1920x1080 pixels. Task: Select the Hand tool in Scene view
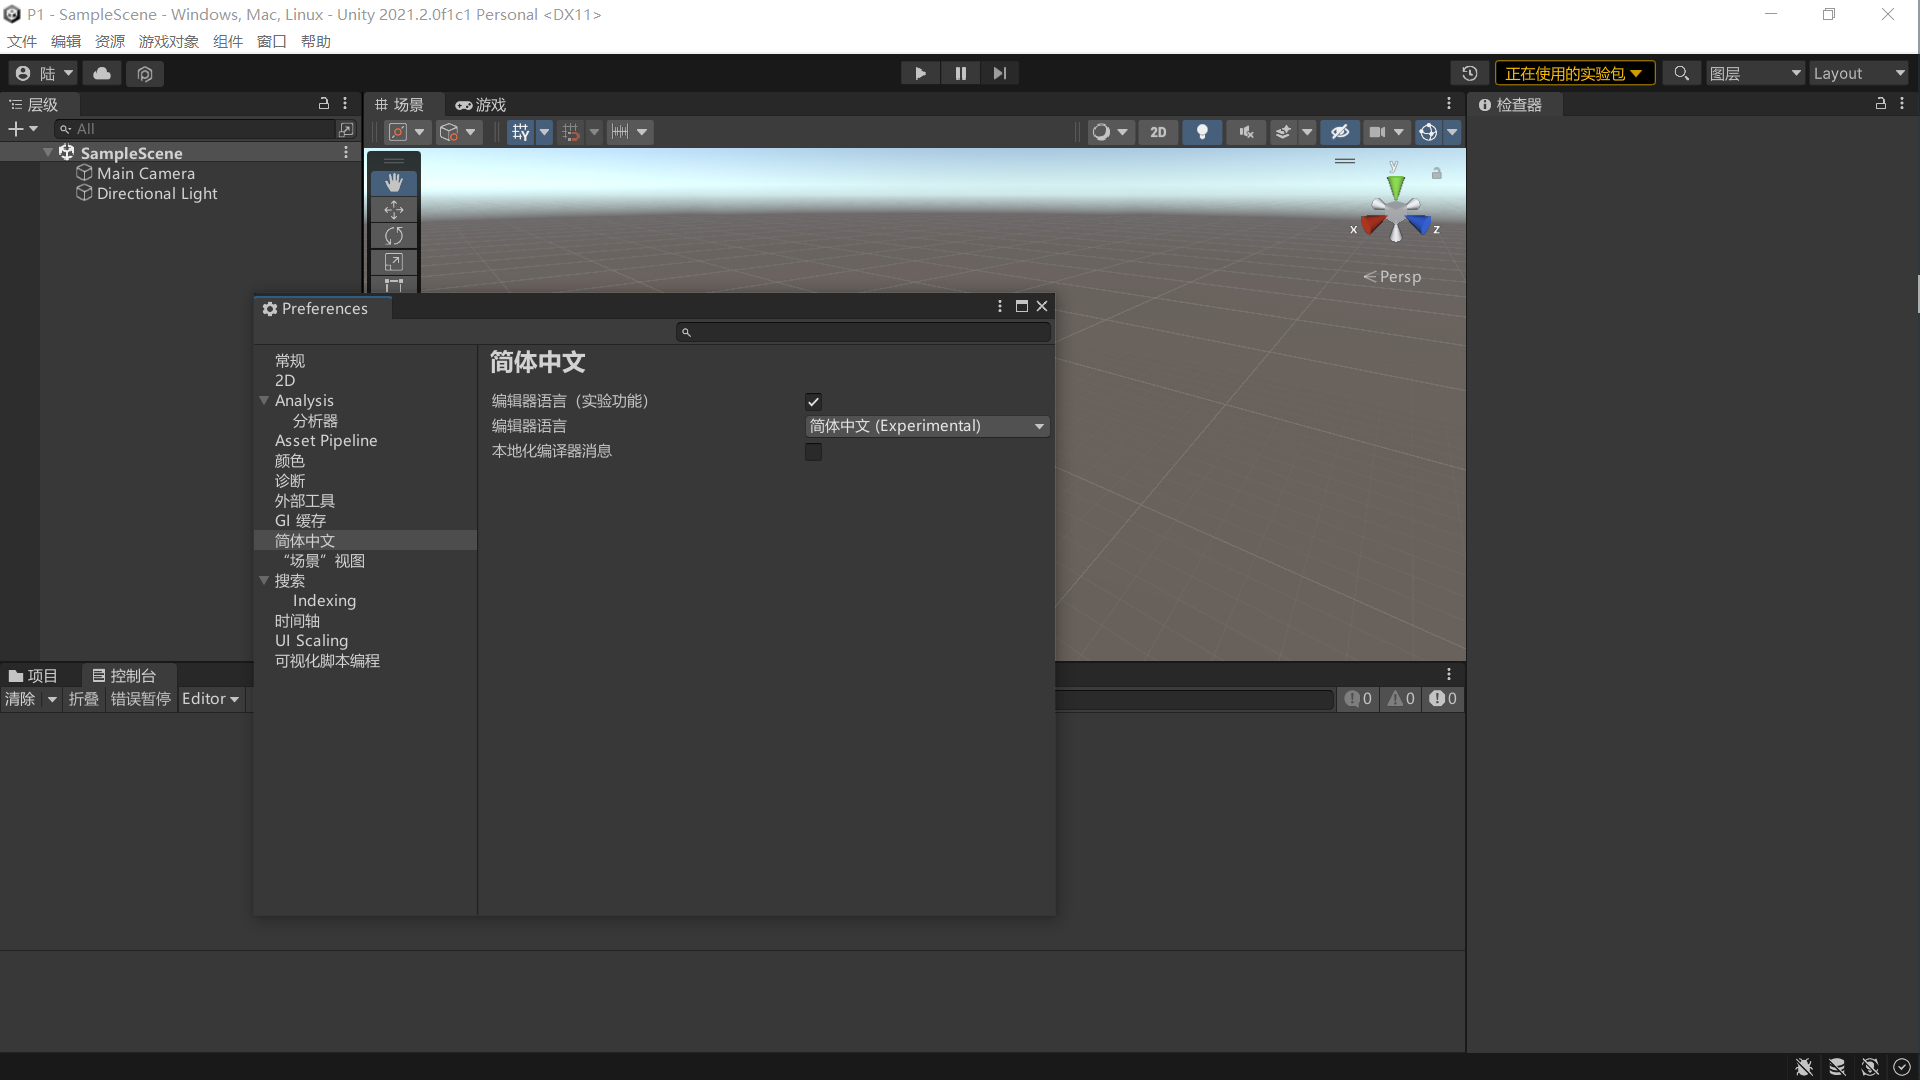[x=393, y=183]
